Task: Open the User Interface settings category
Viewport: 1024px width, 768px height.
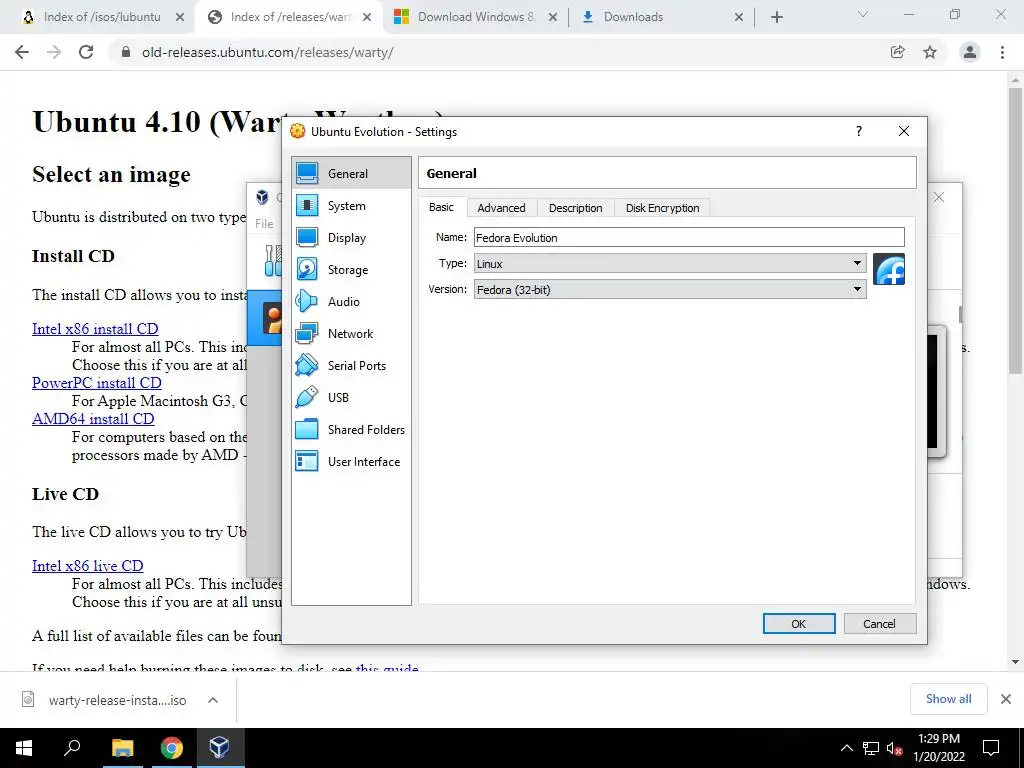Action: [x=351, y=462]
